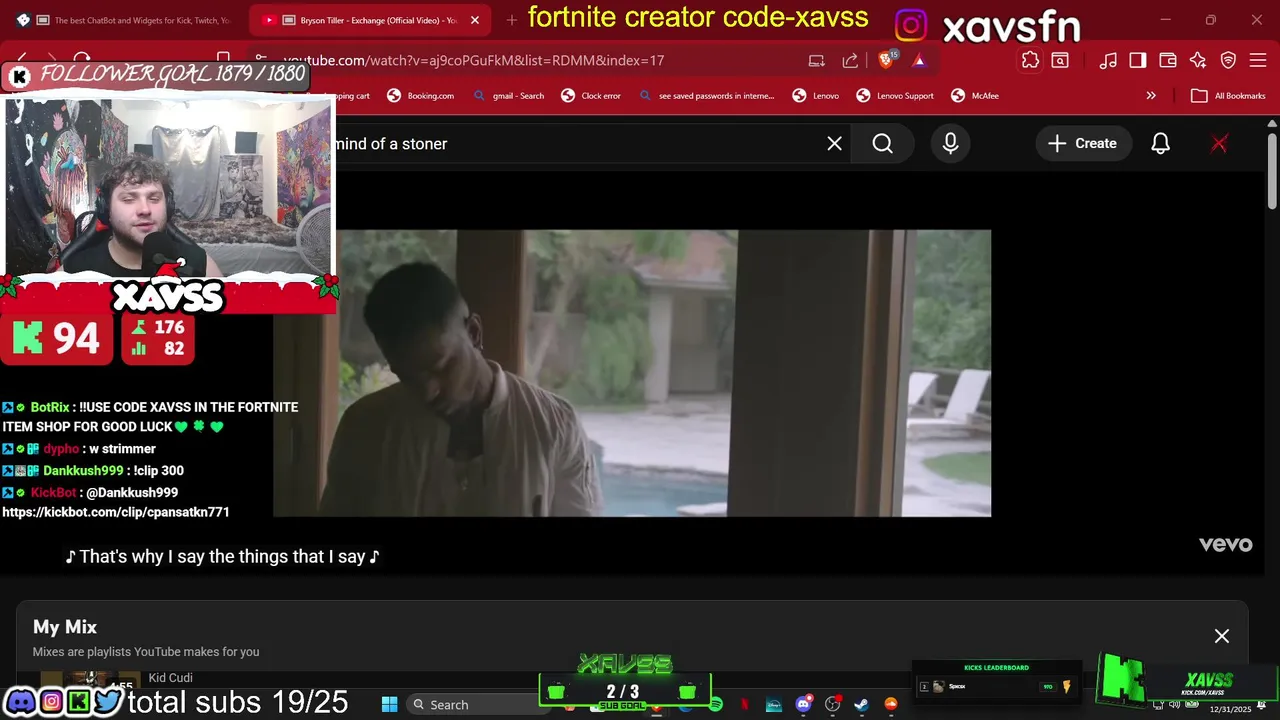Open the Brave playlist music note icon

(x=1108, y=60)
